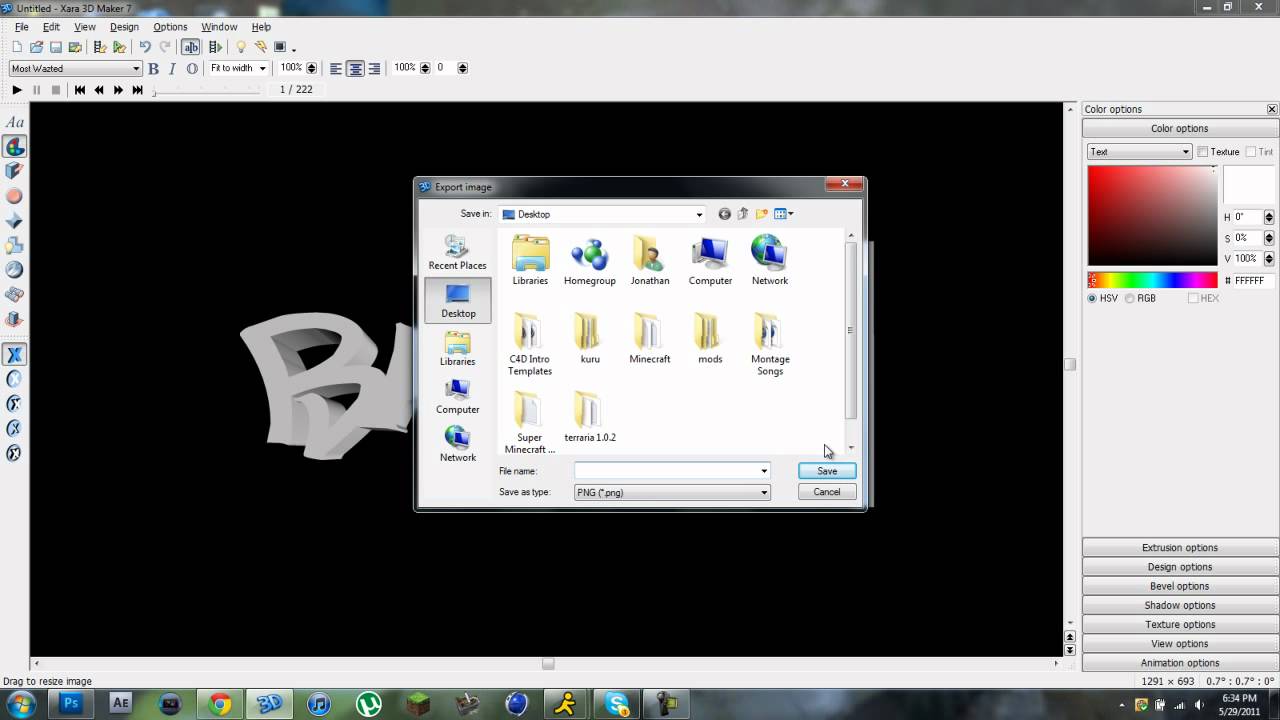Open the File menu
The width and height of the screenshot is (1280, 720).
point(21,27)
